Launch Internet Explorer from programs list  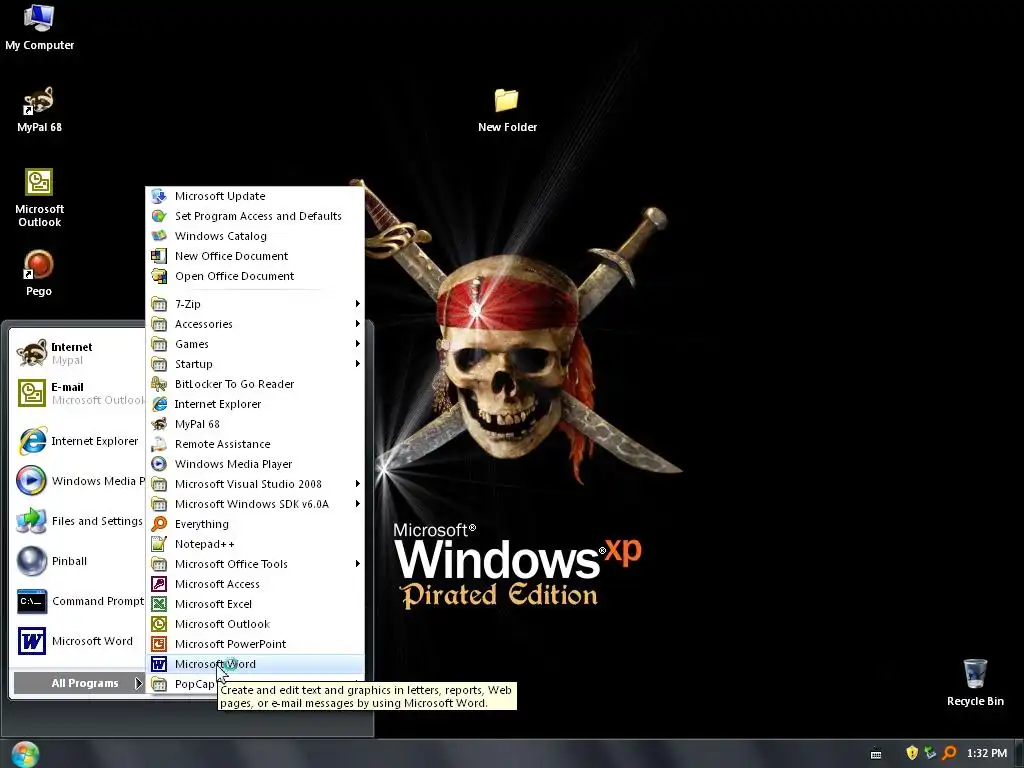point(255,404)
